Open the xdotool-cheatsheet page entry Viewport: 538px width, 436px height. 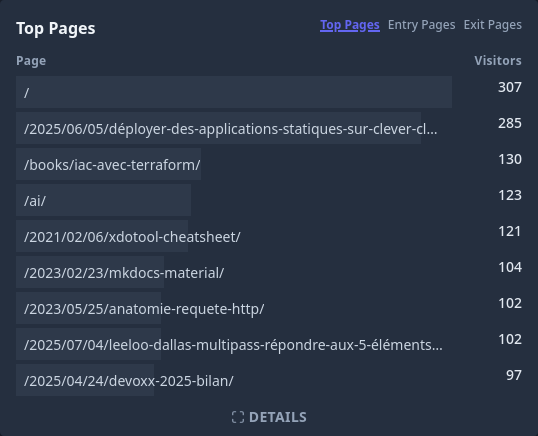coord(132,237)
